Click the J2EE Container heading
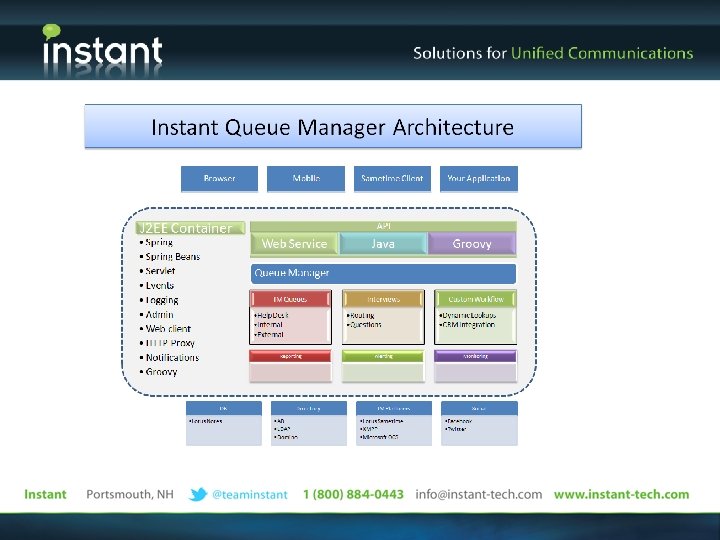This screenshot has width=720, height=540. pos(190,228)
